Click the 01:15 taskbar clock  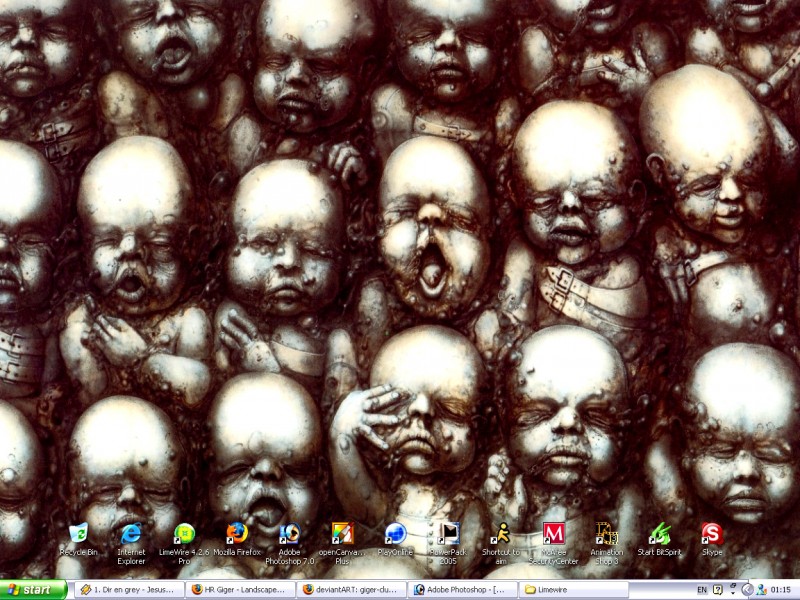click(781, 590)
